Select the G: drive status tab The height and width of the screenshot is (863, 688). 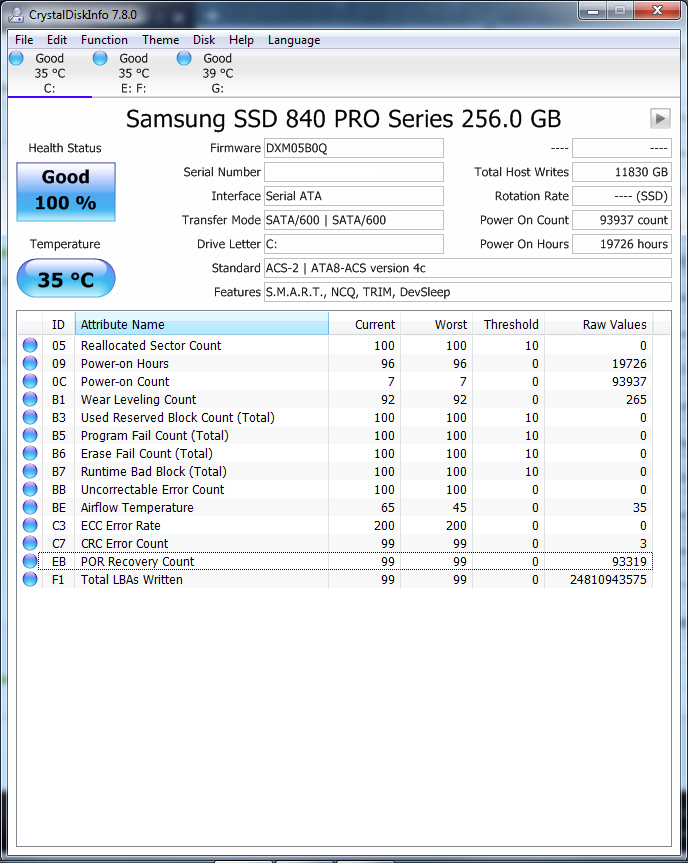218,73
